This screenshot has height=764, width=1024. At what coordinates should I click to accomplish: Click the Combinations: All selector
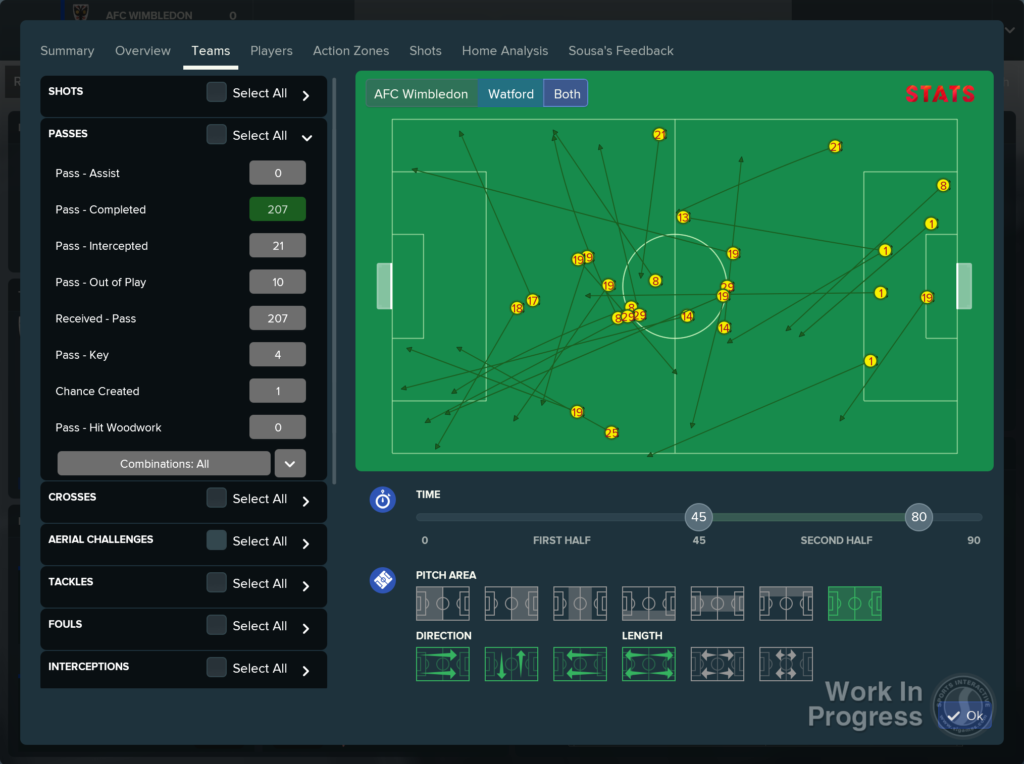[x=164, y=464]
